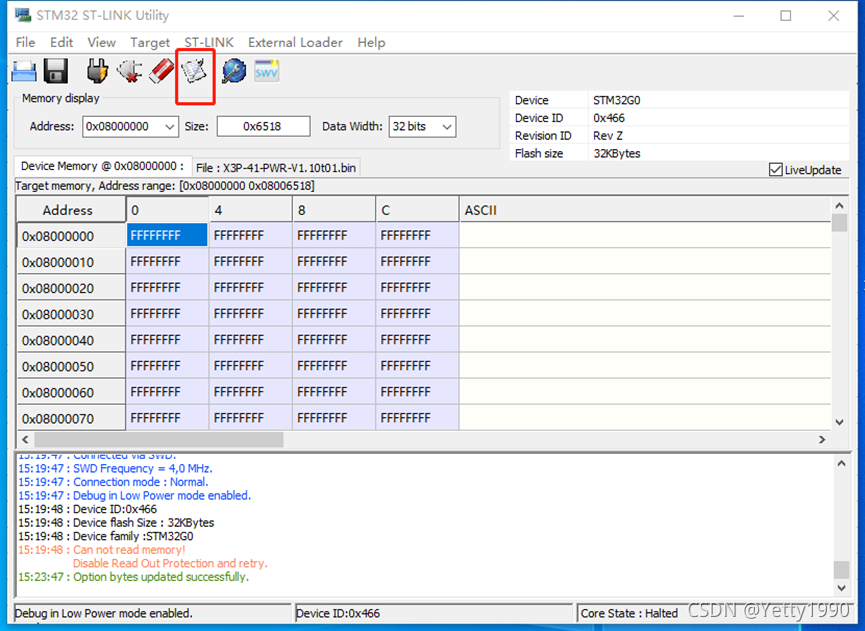The height and width of the screenshot is (631, 865).
Task: Click the log panel scrollbar up arrow
Action: point(841,463)
